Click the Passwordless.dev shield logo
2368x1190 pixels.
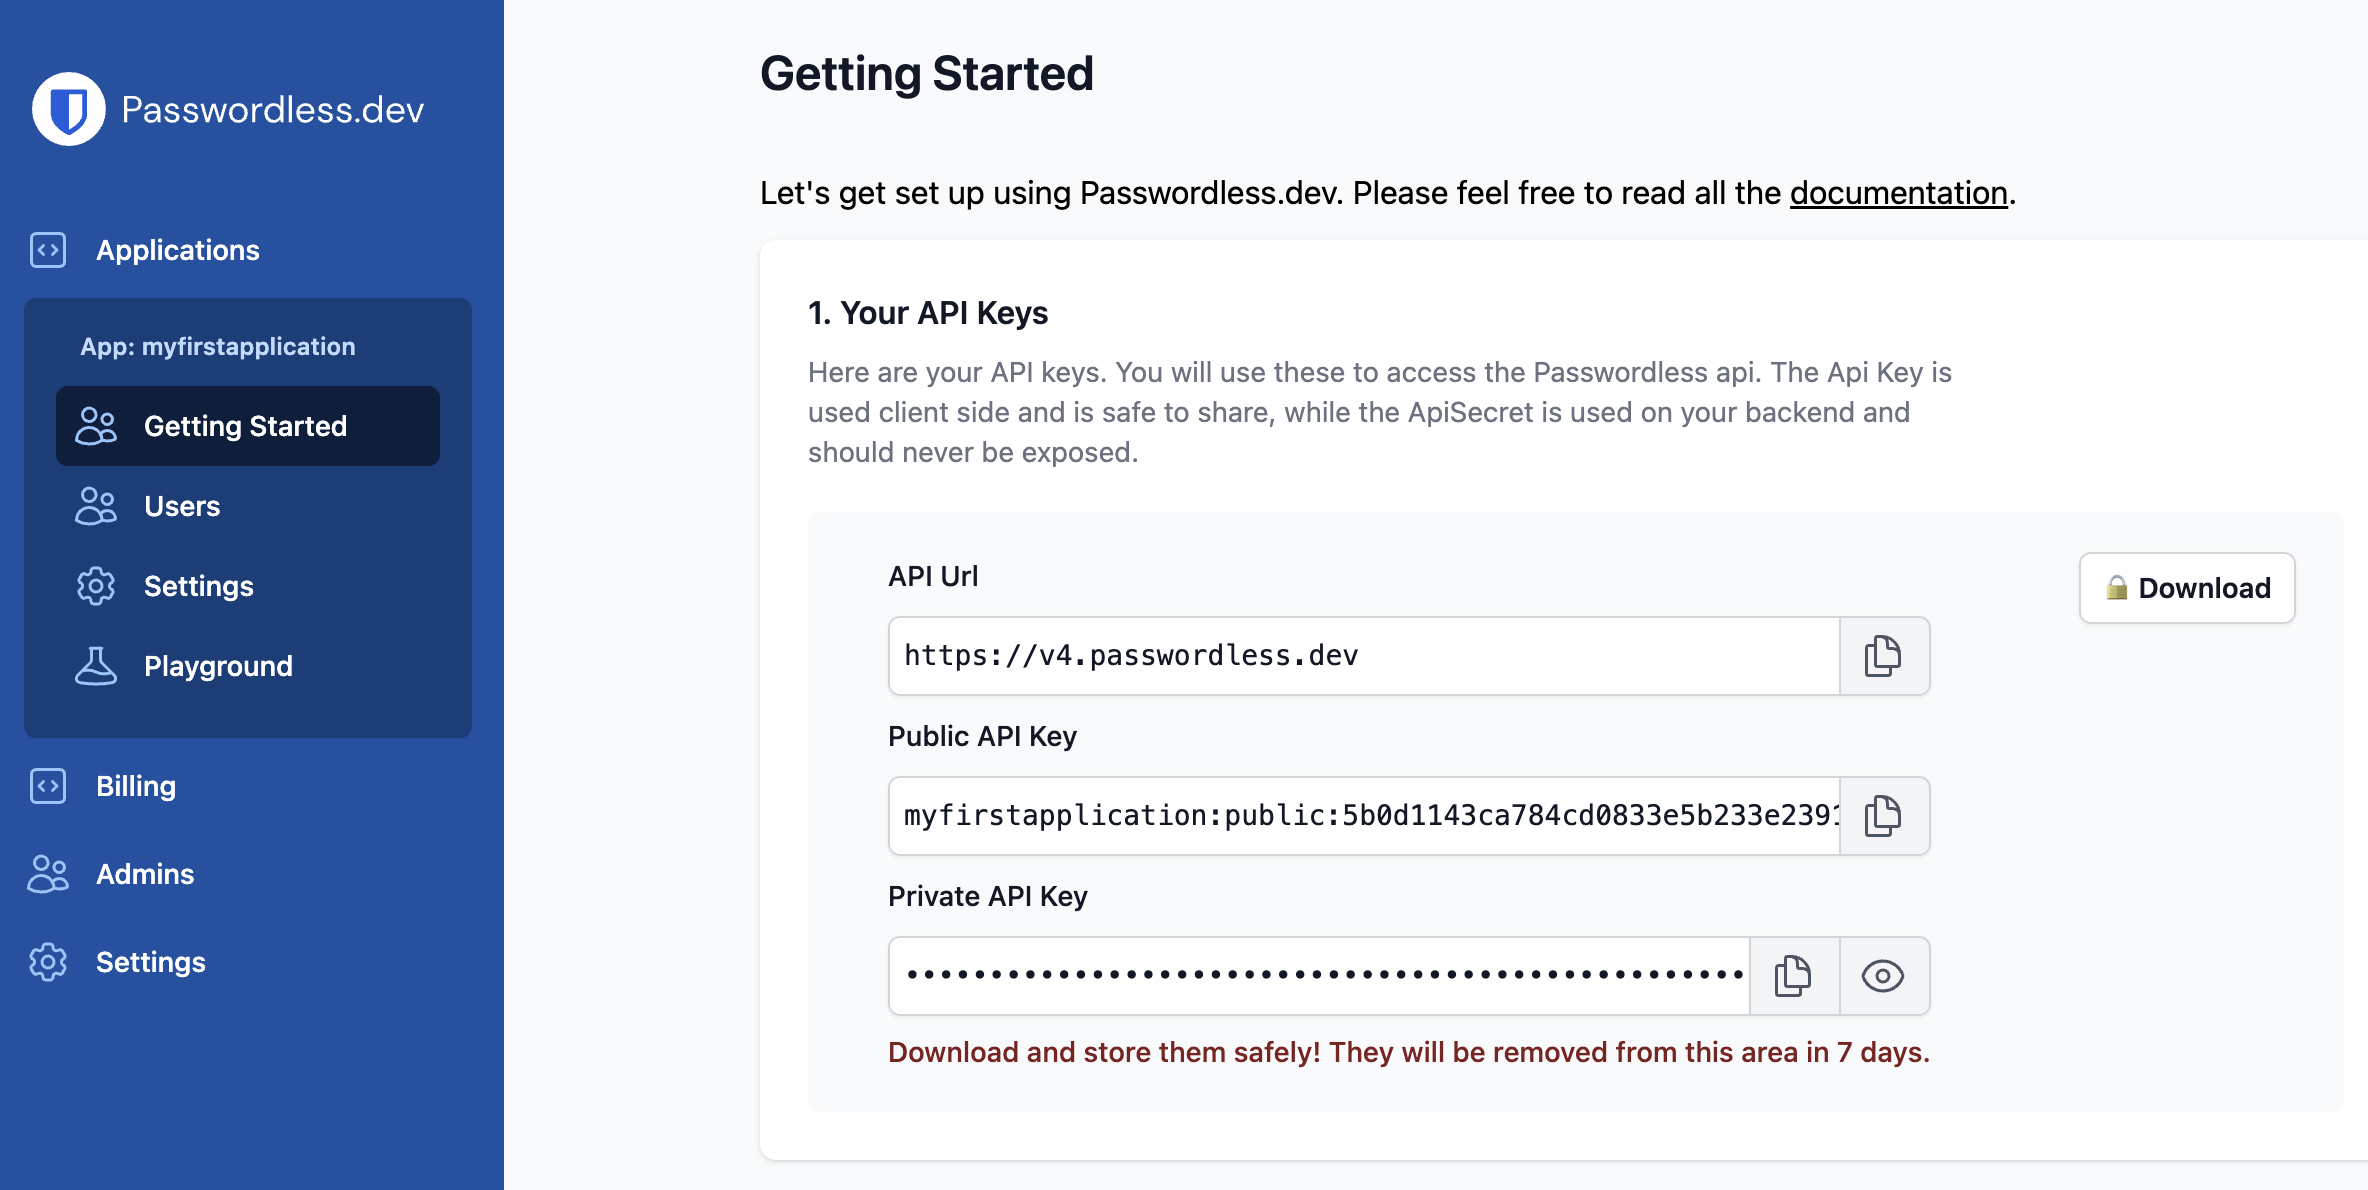click(67, 108)
